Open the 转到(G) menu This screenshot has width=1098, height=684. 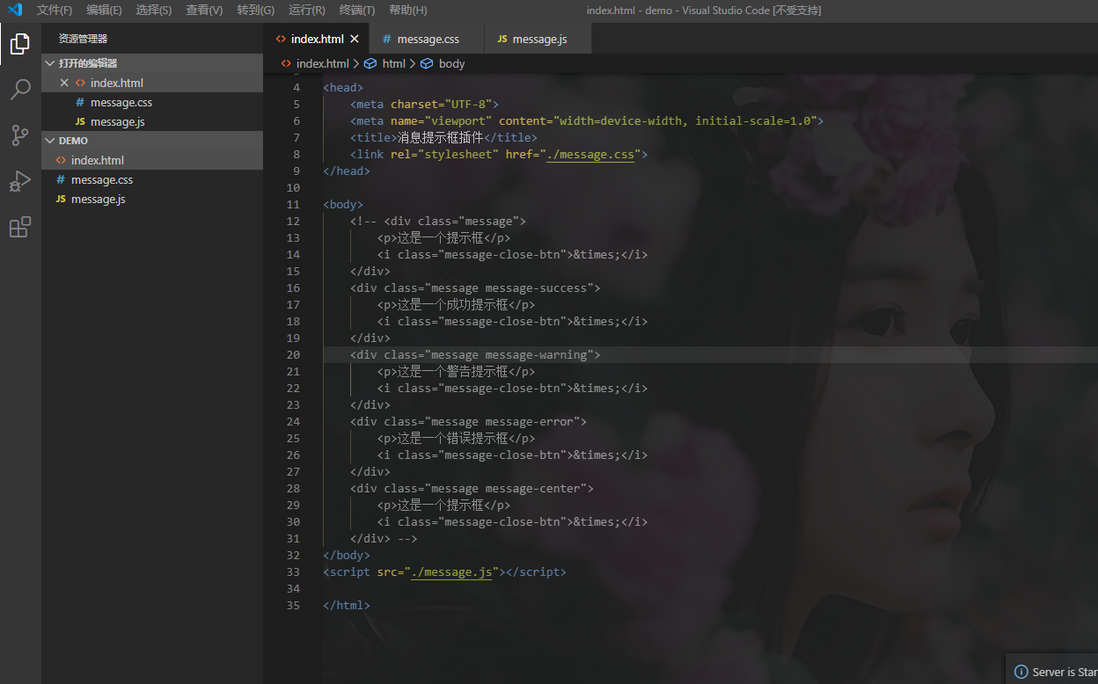click(256, 11)
